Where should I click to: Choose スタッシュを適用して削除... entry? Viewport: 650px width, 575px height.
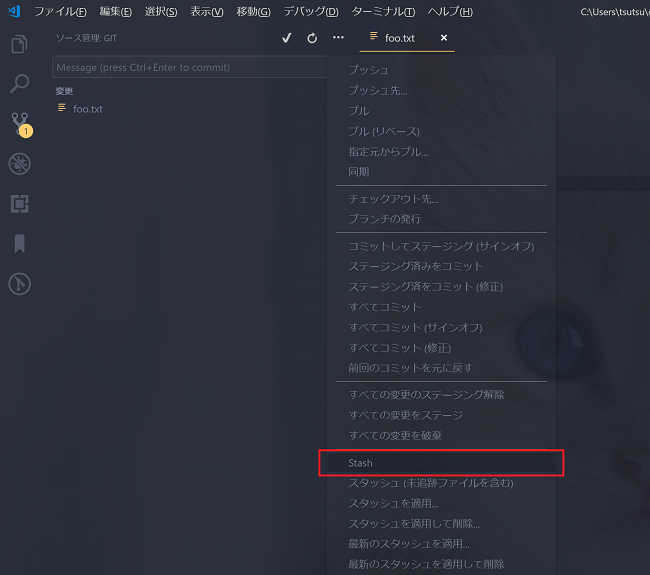(441, 524)
